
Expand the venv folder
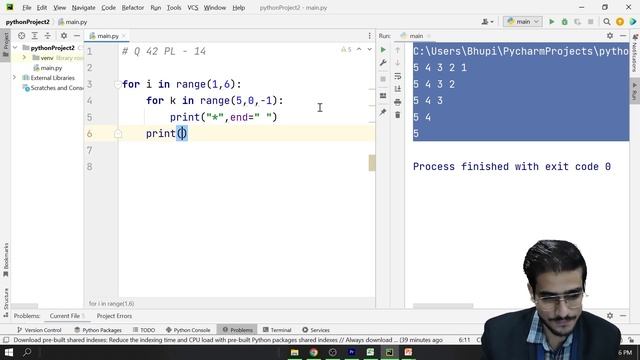[x=24, y=58]
